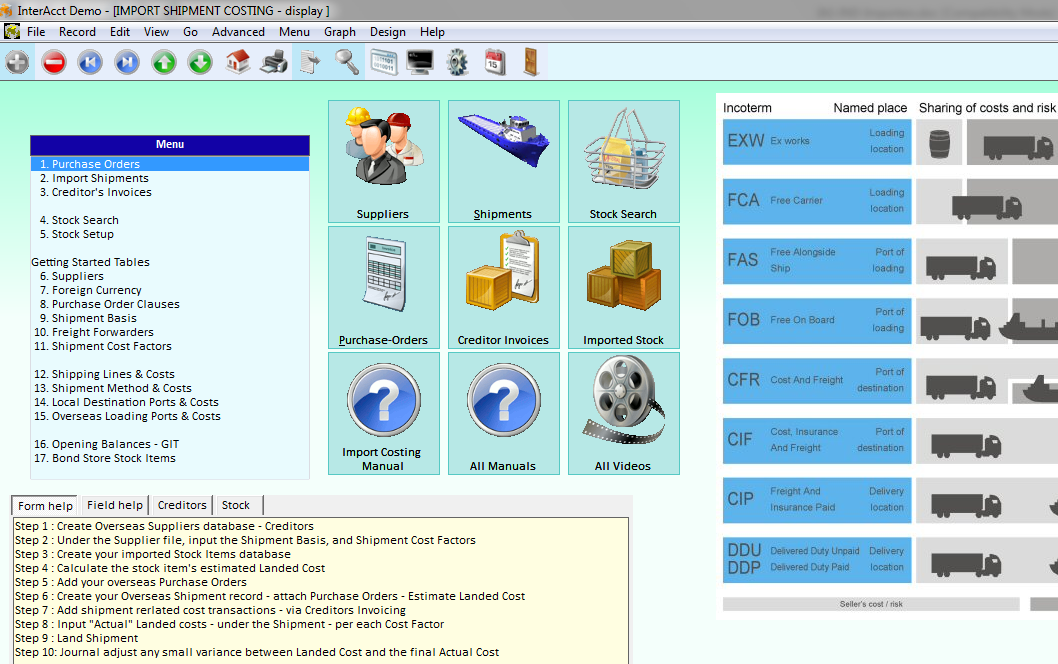Go to first record with blue rewind icon
Screen dimensions: 1058x664
tap(90, 62)
